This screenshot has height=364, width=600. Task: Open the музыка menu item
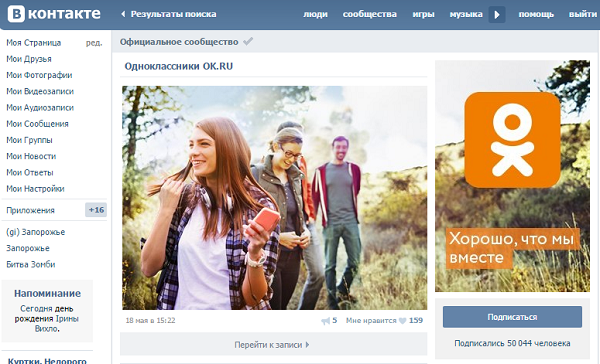[466, 15]
